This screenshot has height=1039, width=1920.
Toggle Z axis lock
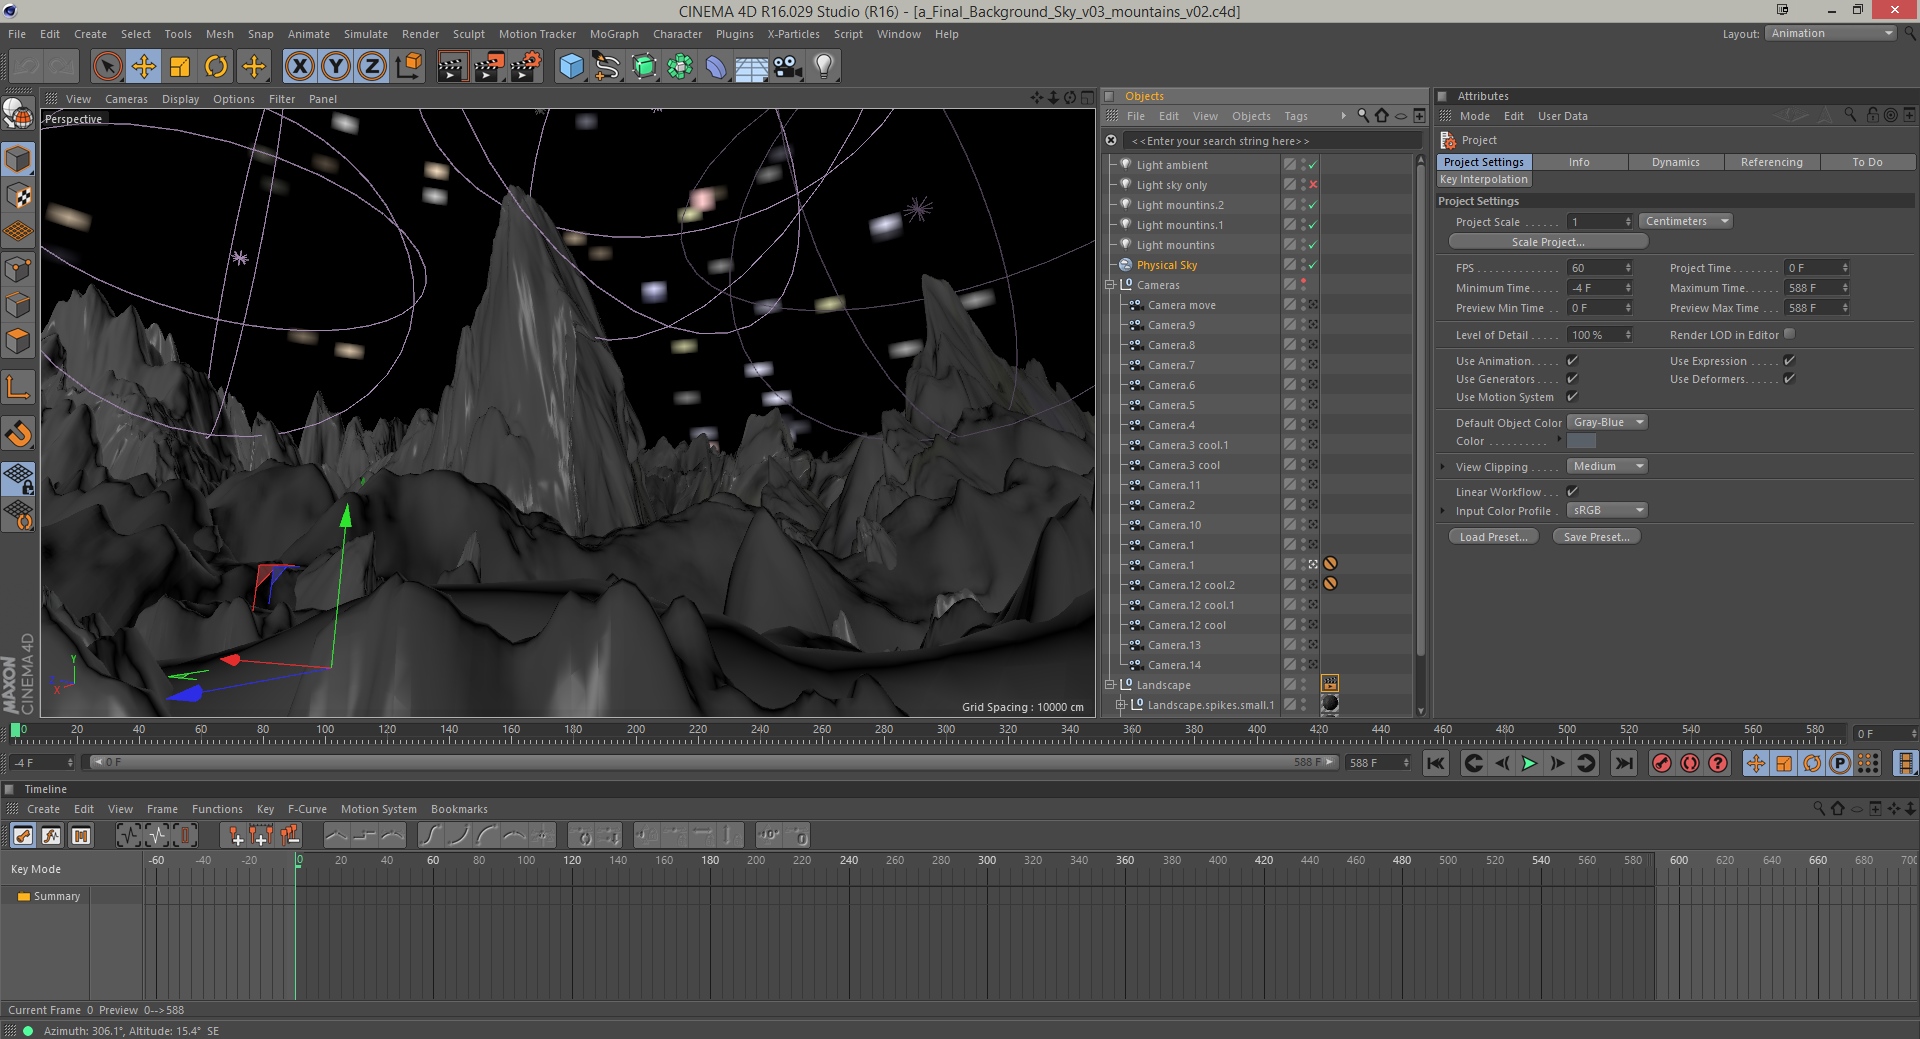[372, 67]
